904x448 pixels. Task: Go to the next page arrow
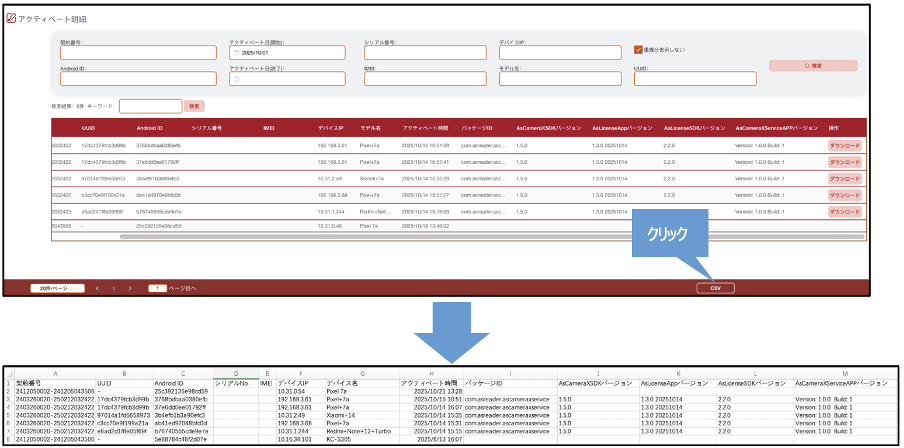point(130,288)
